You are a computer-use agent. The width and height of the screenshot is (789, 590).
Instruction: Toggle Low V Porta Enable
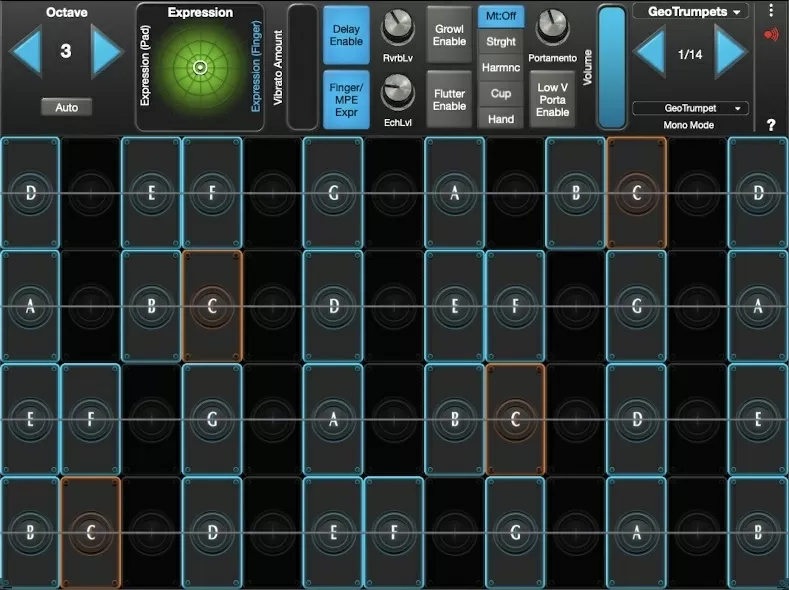tap(553, 100)
